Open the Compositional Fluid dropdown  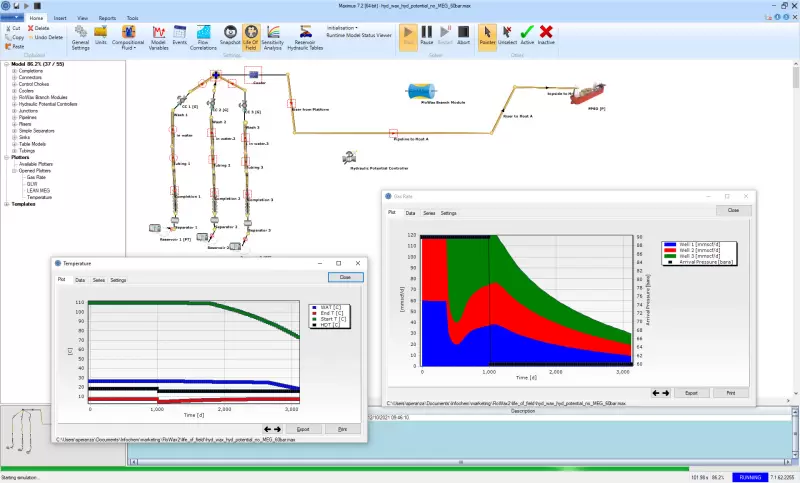[128, 37]
